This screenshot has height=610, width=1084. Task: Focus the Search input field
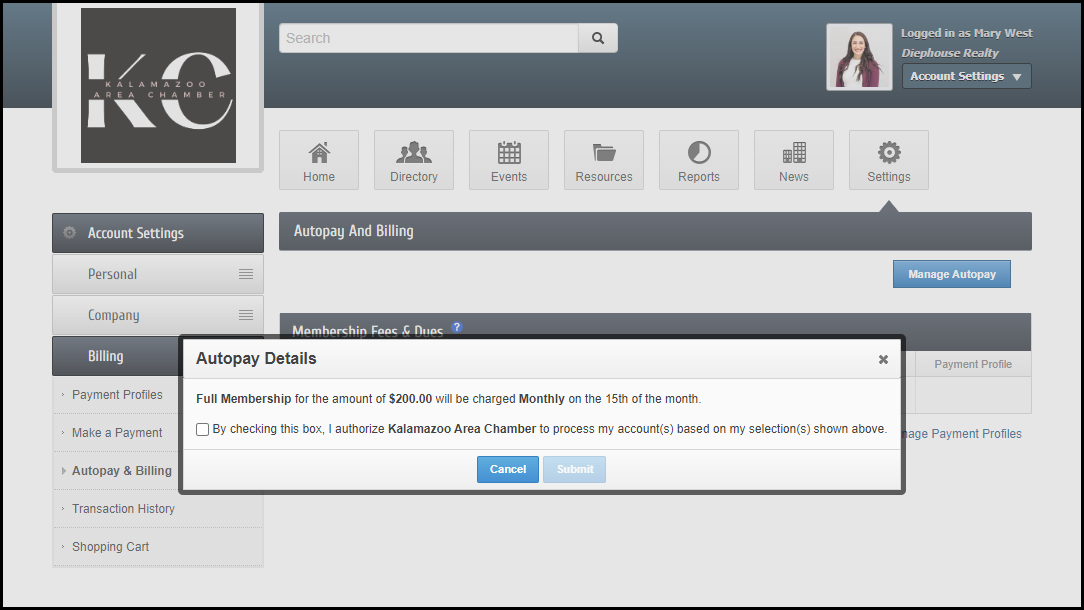point(429,38)
